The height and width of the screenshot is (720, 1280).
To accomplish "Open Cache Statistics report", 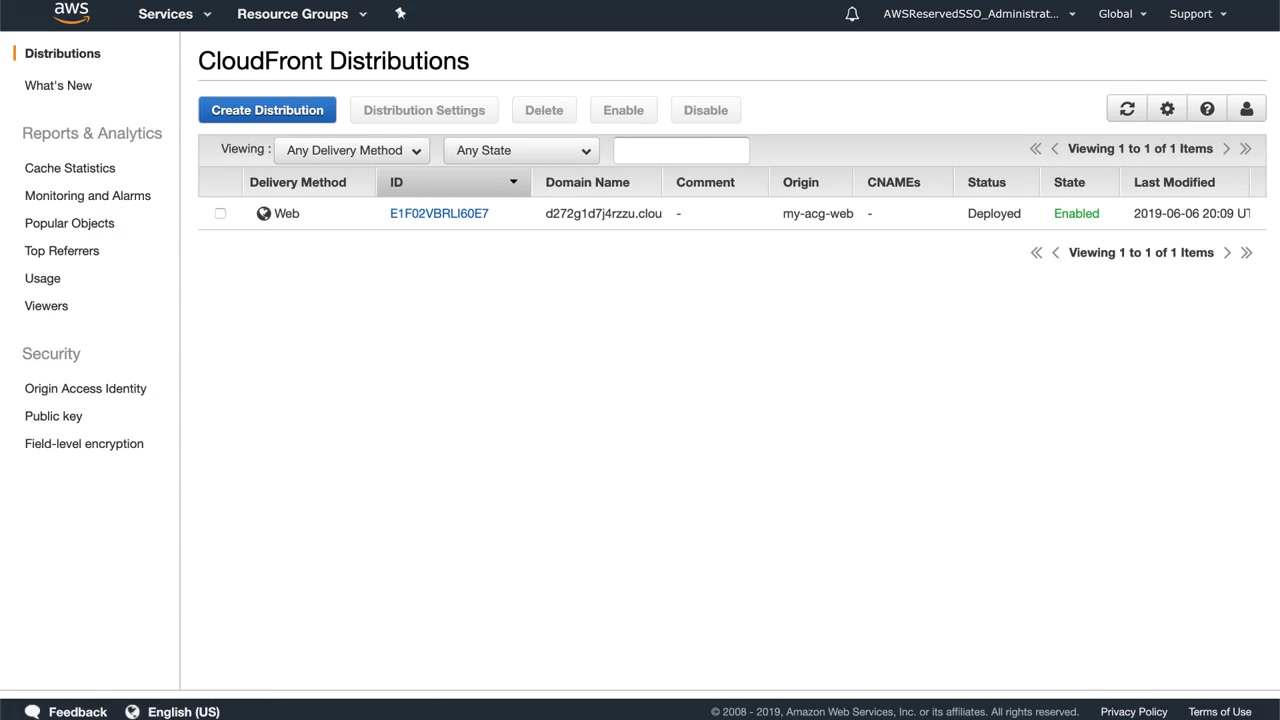I will pyautogui.click(x=70, y=168).
